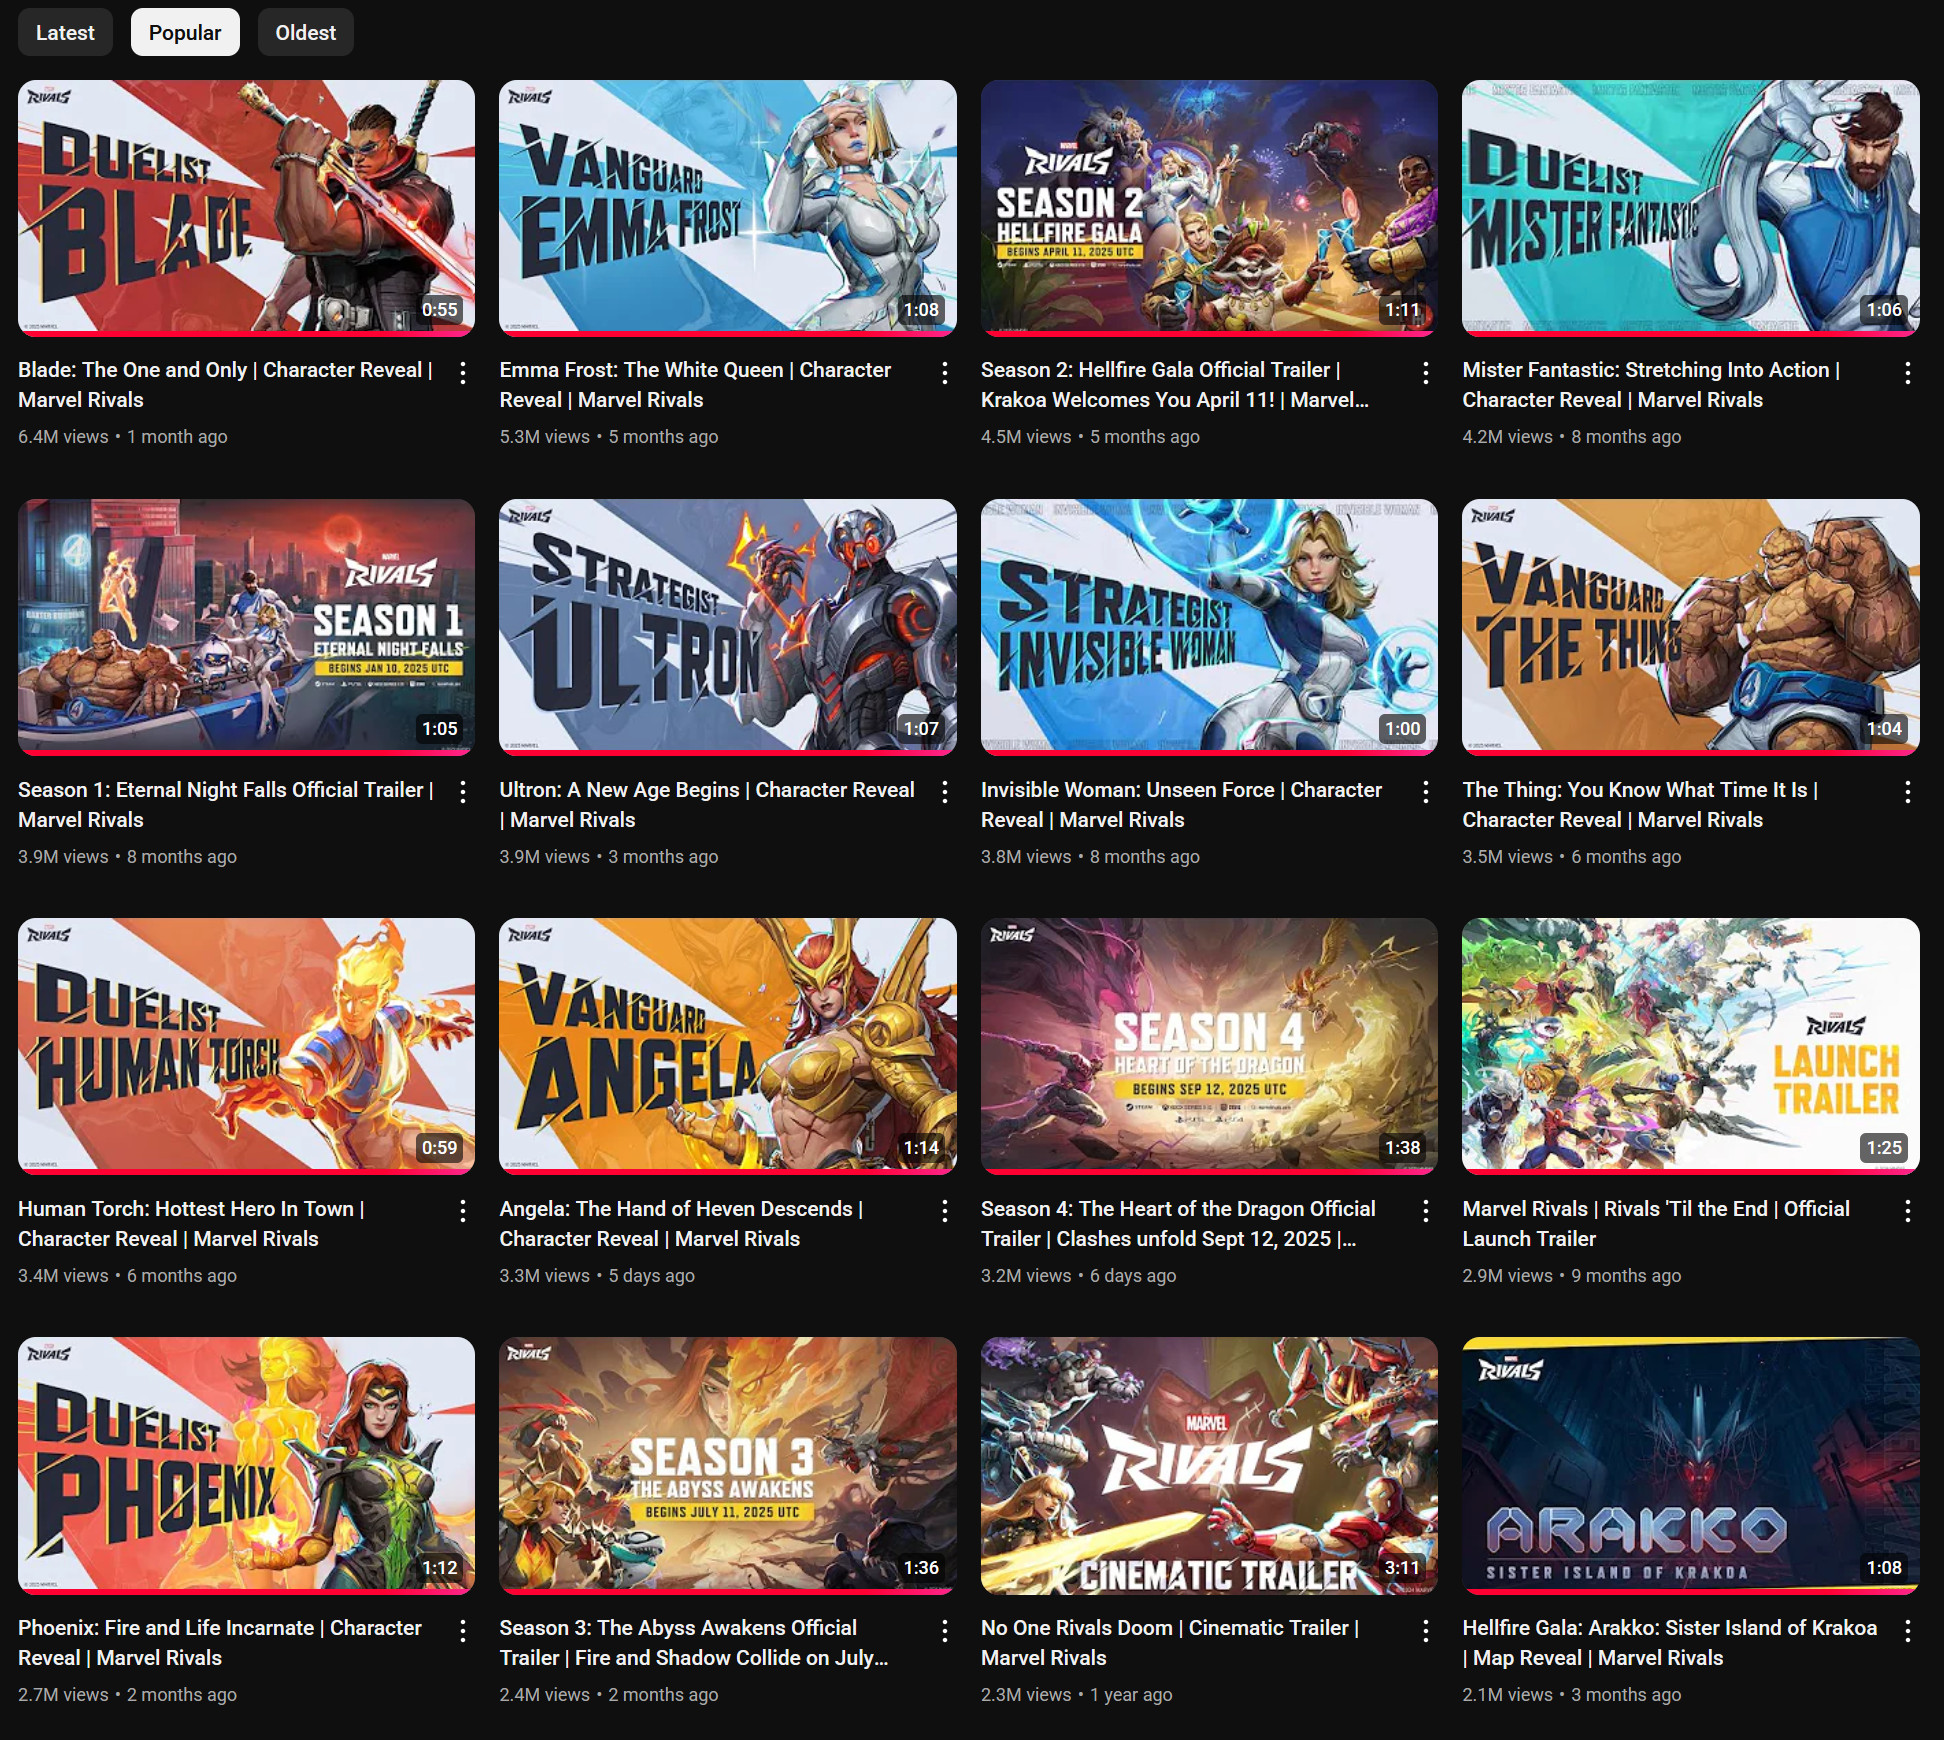Play the Launch Trailer thumbnail
Screen dimensions: 1944x1740
coord(1690,1044)
